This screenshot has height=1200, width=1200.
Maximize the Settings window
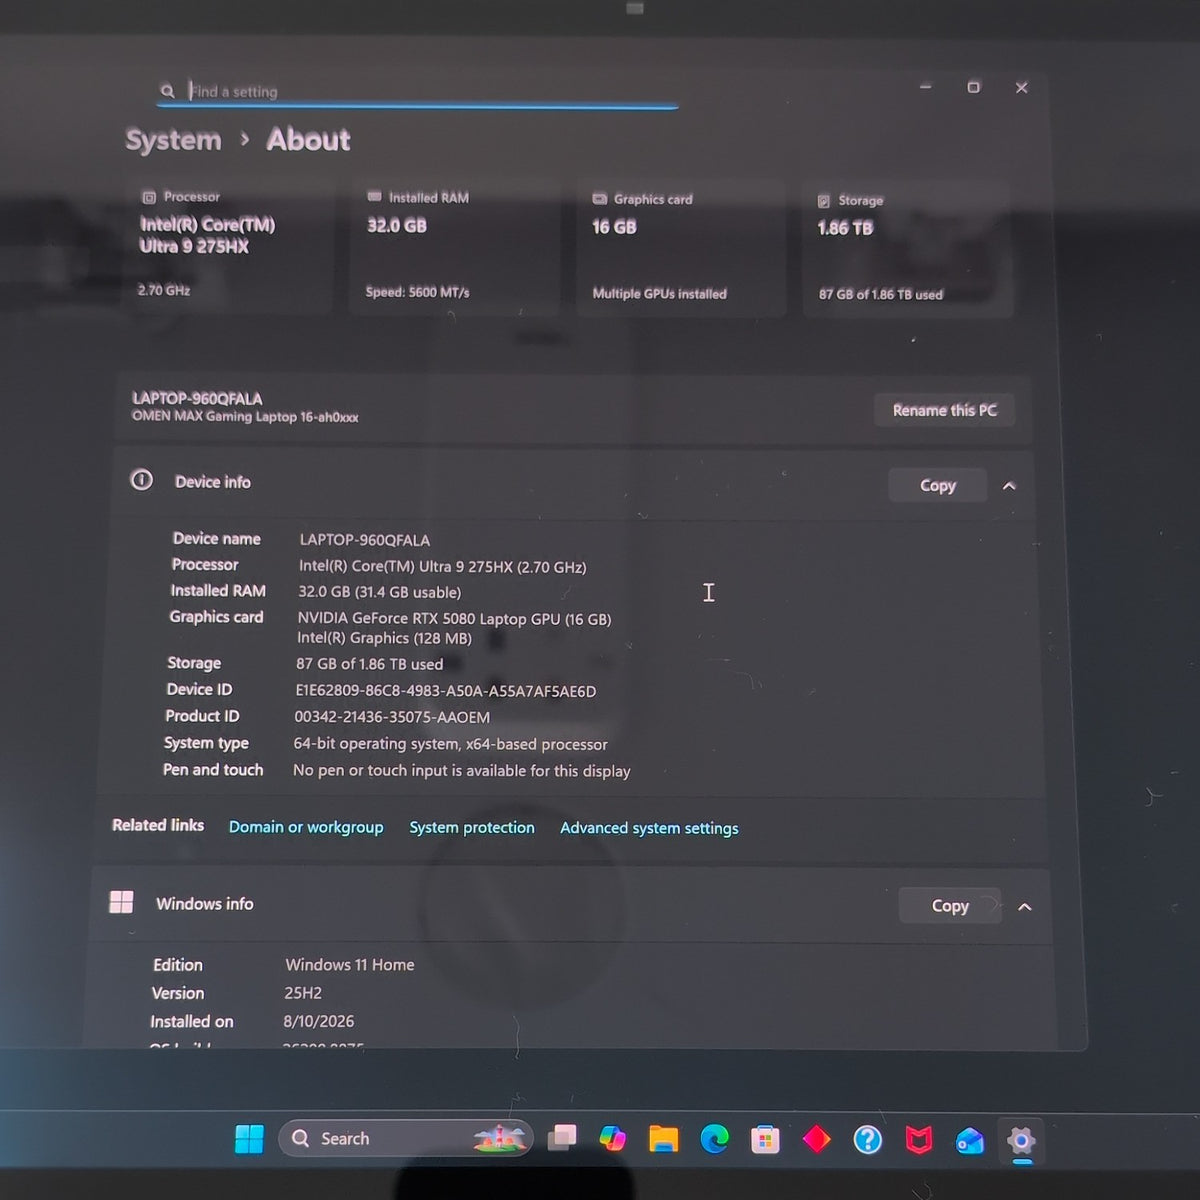tap(973, 87)
